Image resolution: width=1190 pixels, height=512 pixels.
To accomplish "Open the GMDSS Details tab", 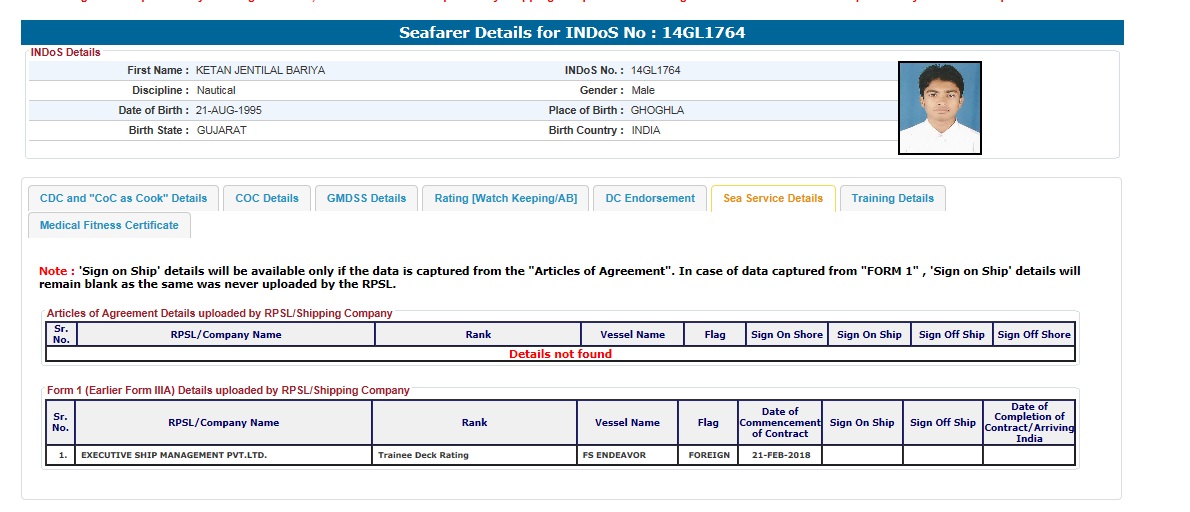I will 366,198.
